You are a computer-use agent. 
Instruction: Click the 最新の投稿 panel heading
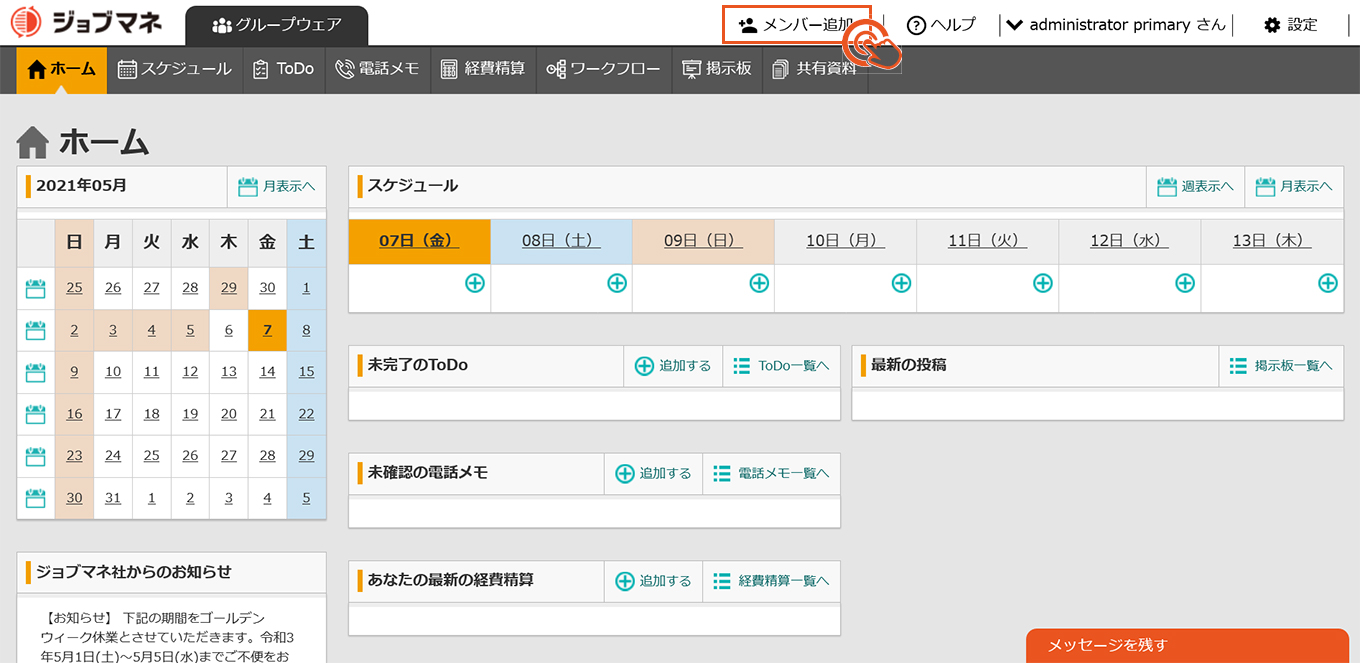click(x=909, y=366)
